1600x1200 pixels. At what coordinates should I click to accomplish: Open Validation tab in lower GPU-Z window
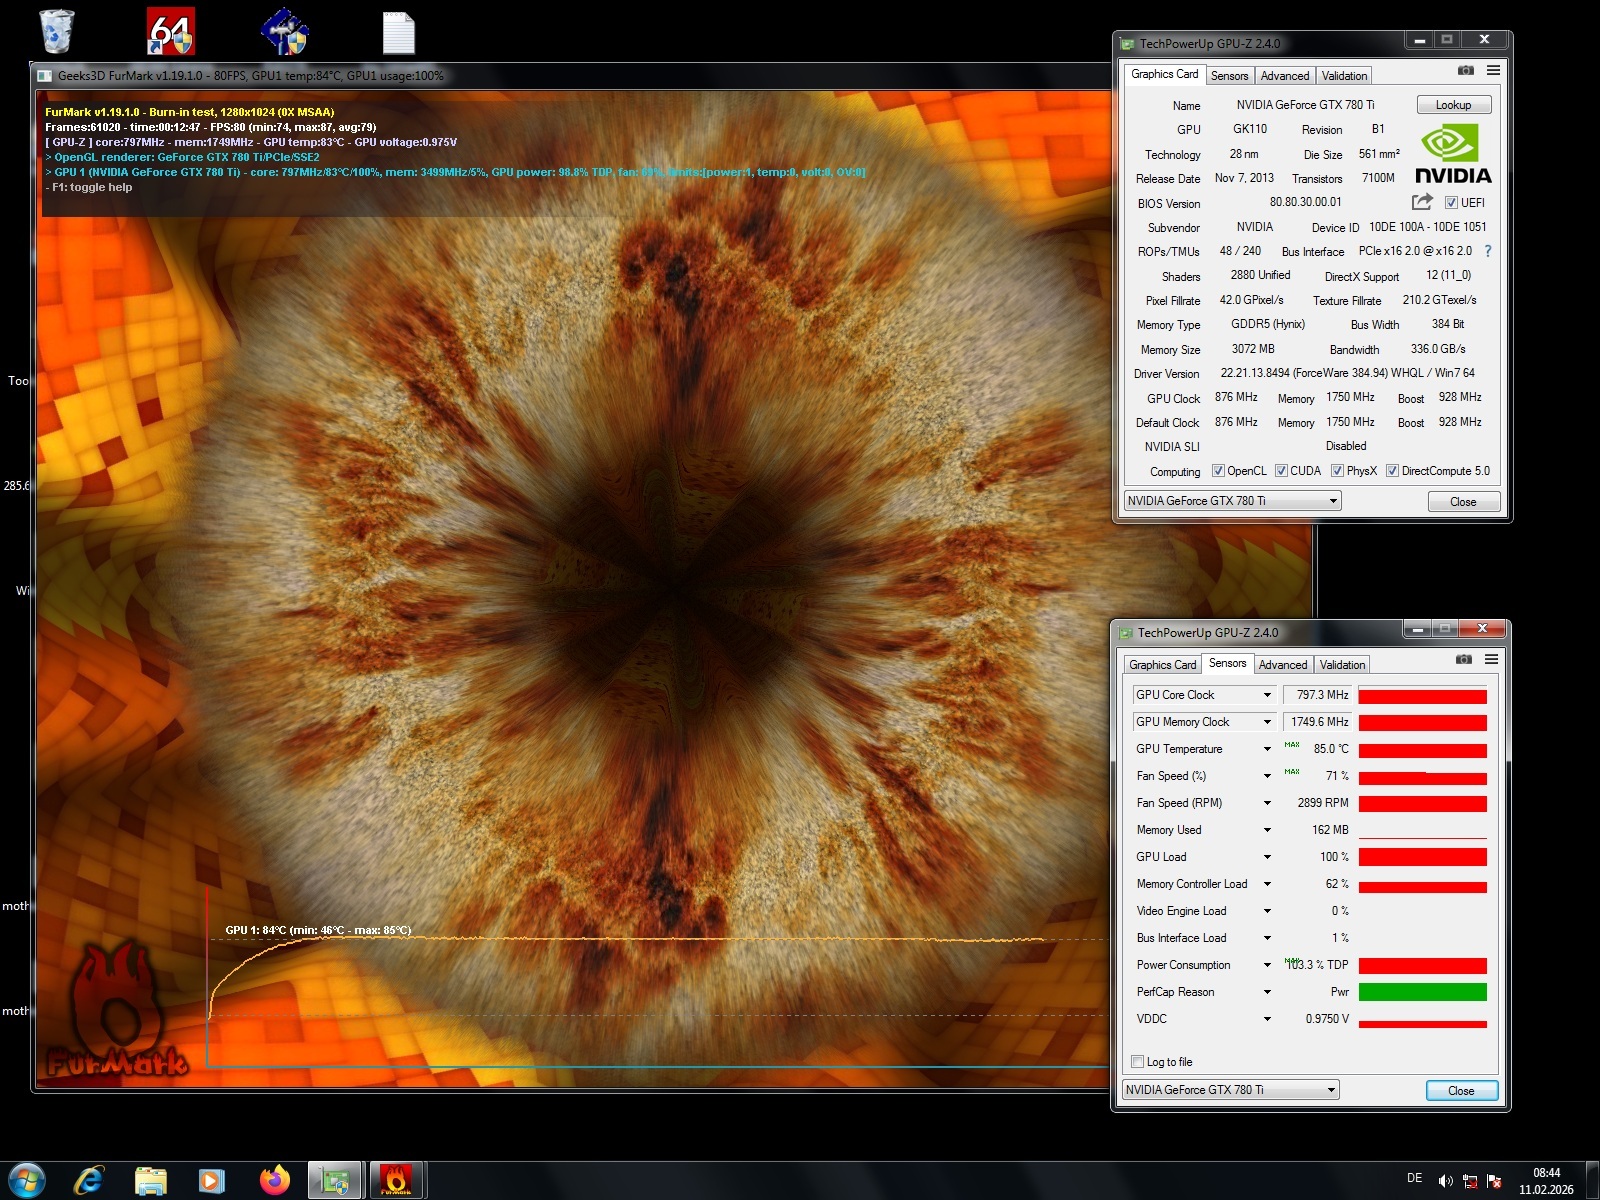pyautogui.click(x=1342, y=665)
